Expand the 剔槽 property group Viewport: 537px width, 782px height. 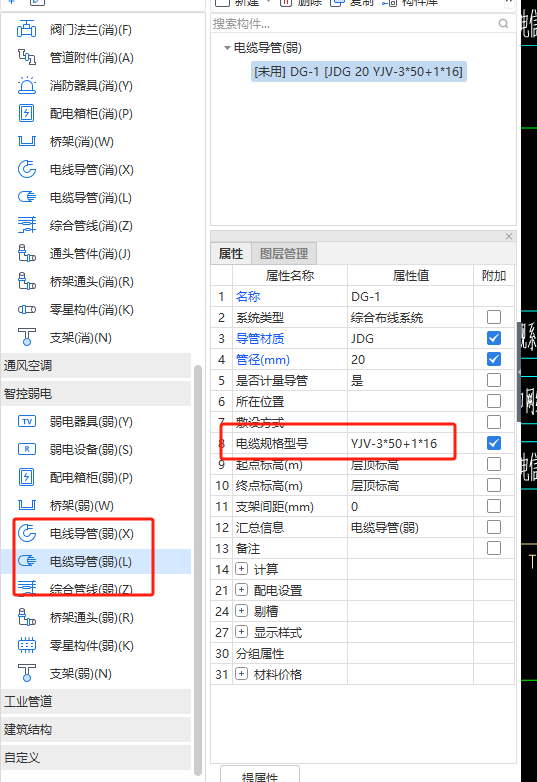(x=241, y=611)
